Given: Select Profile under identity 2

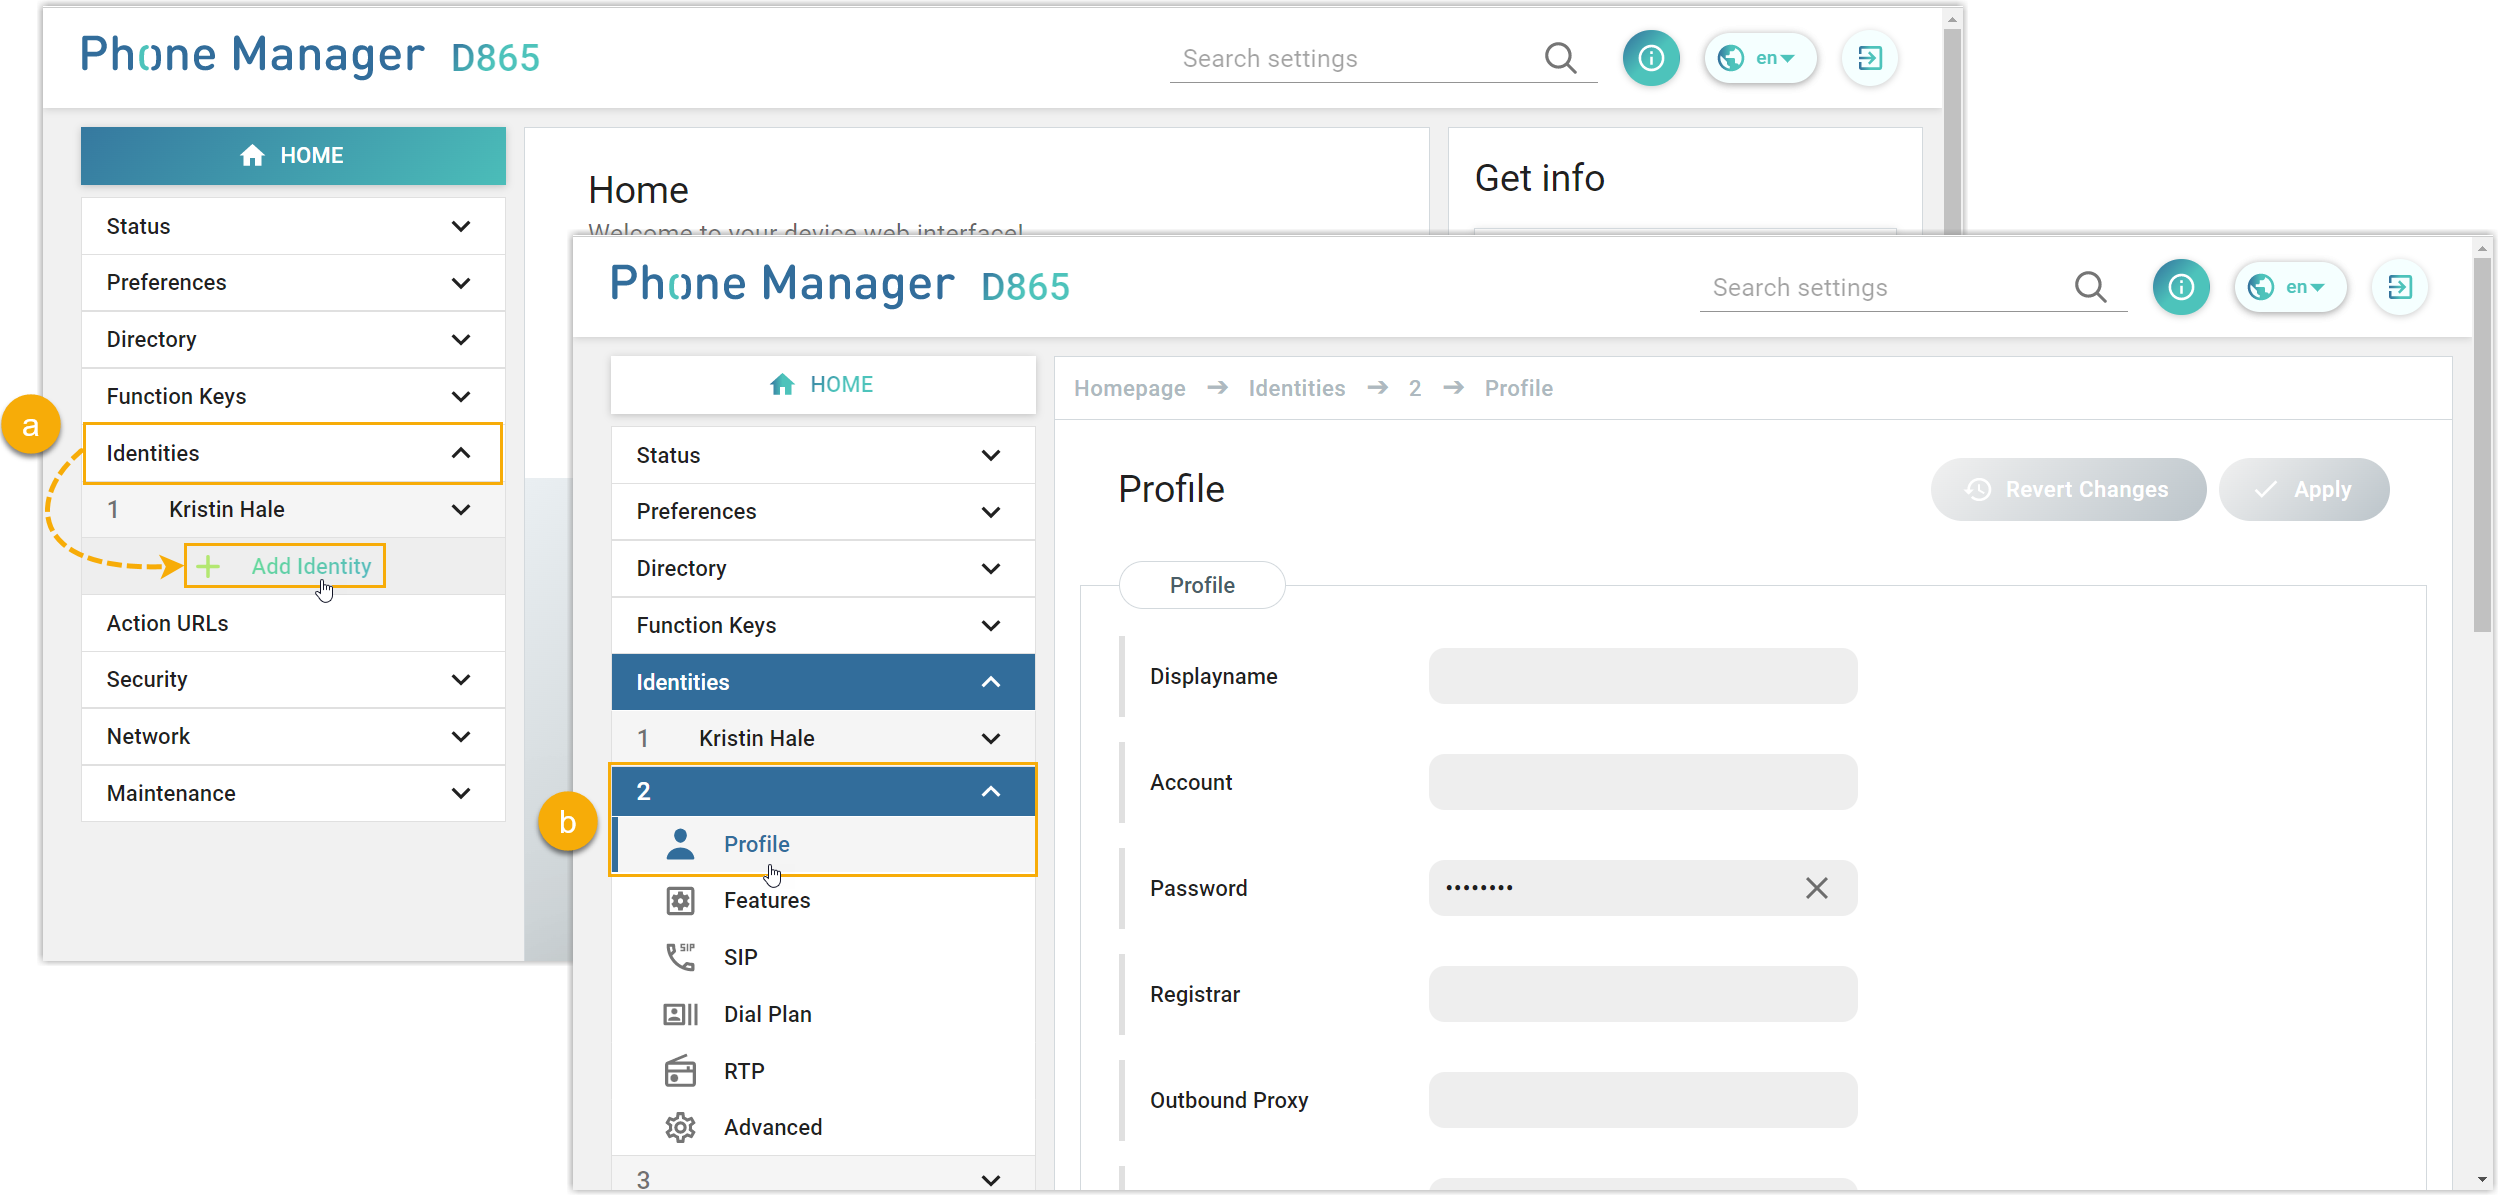Looking at the screenshot, I should [x=756, y=844].
